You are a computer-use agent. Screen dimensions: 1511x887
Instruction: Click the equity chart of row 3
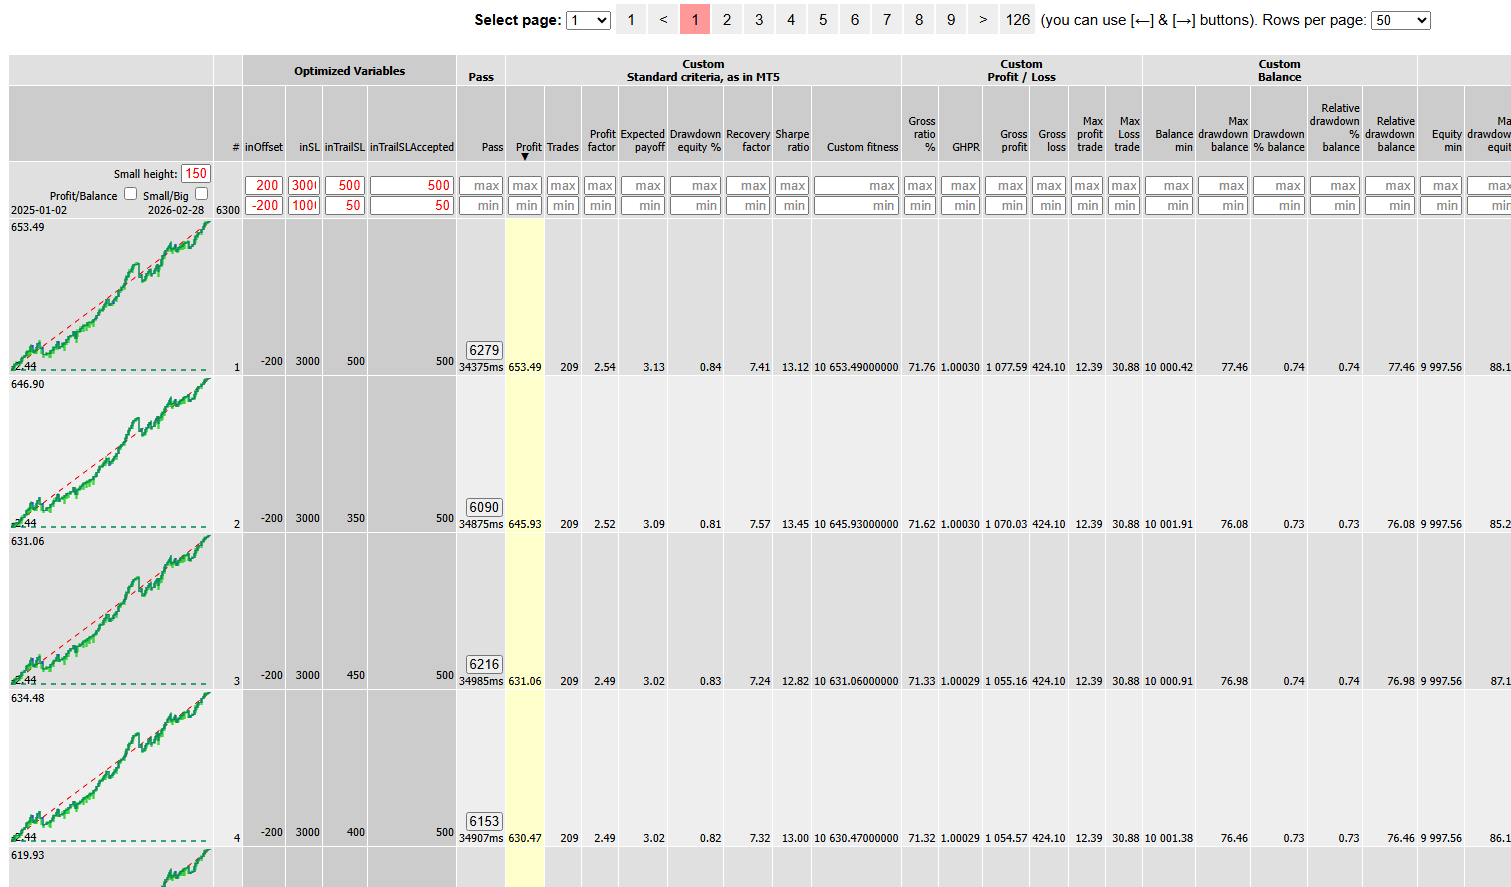110,611
